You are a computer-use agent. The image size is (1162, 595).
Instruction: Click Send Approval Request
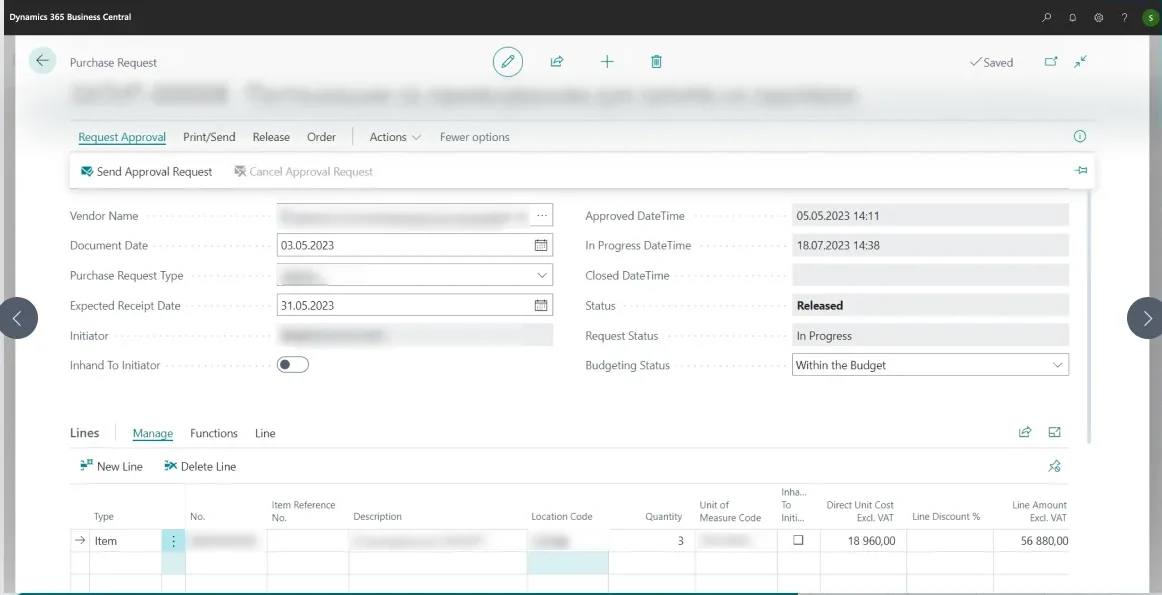147,172
